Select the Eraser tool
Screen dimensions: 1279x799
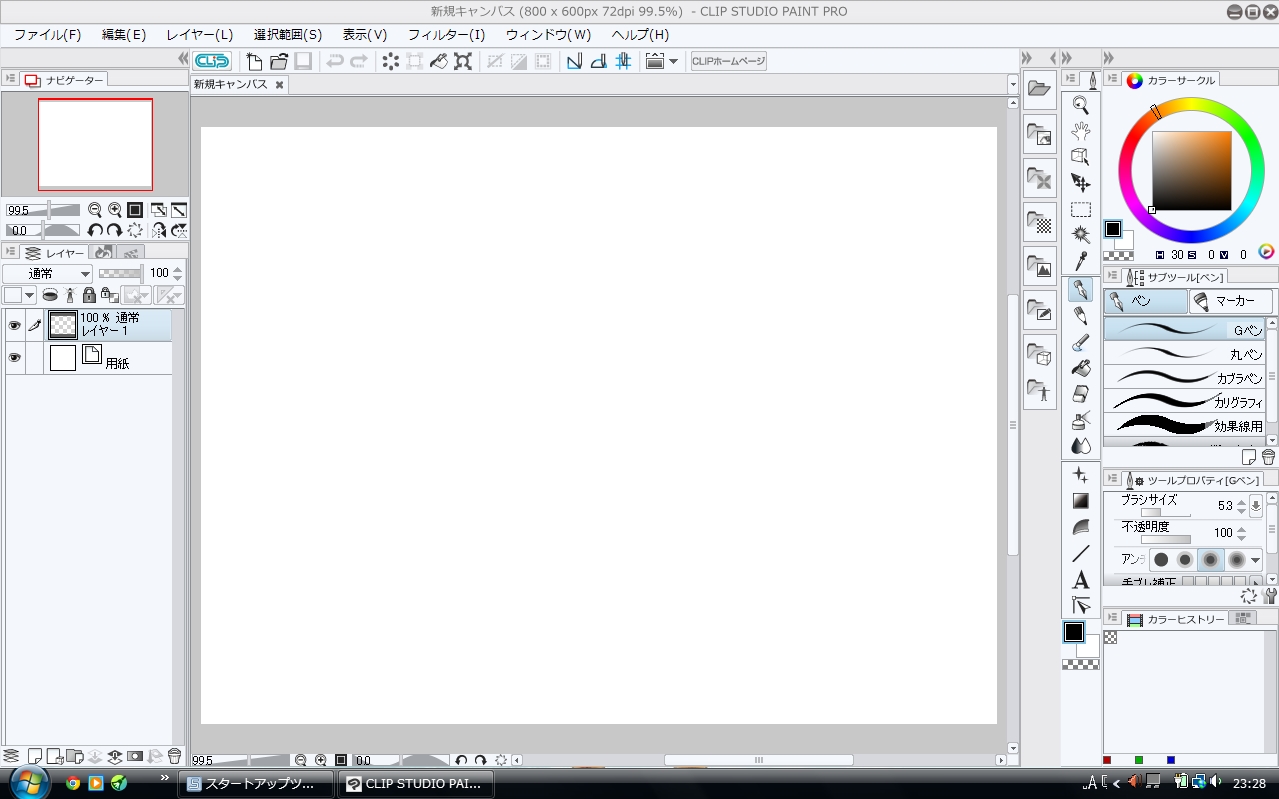pyautogui.click(x=1081, y=394)
